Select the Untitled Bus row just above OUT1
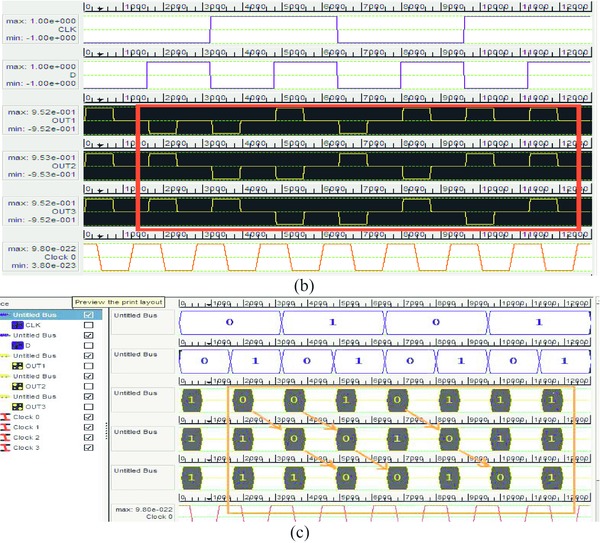This screenshot has height=543, width=600. pos(51,356)
